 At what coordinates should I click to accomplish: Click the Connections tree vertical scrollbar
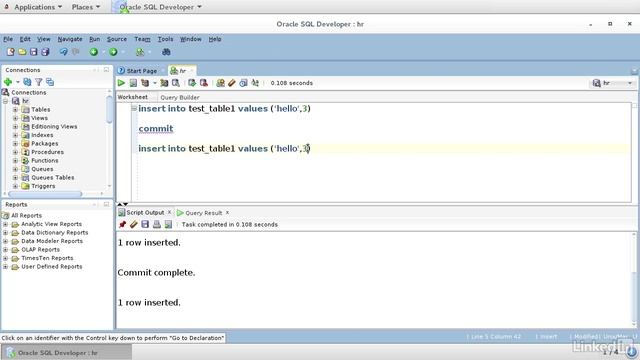click(x=109, y=109)
